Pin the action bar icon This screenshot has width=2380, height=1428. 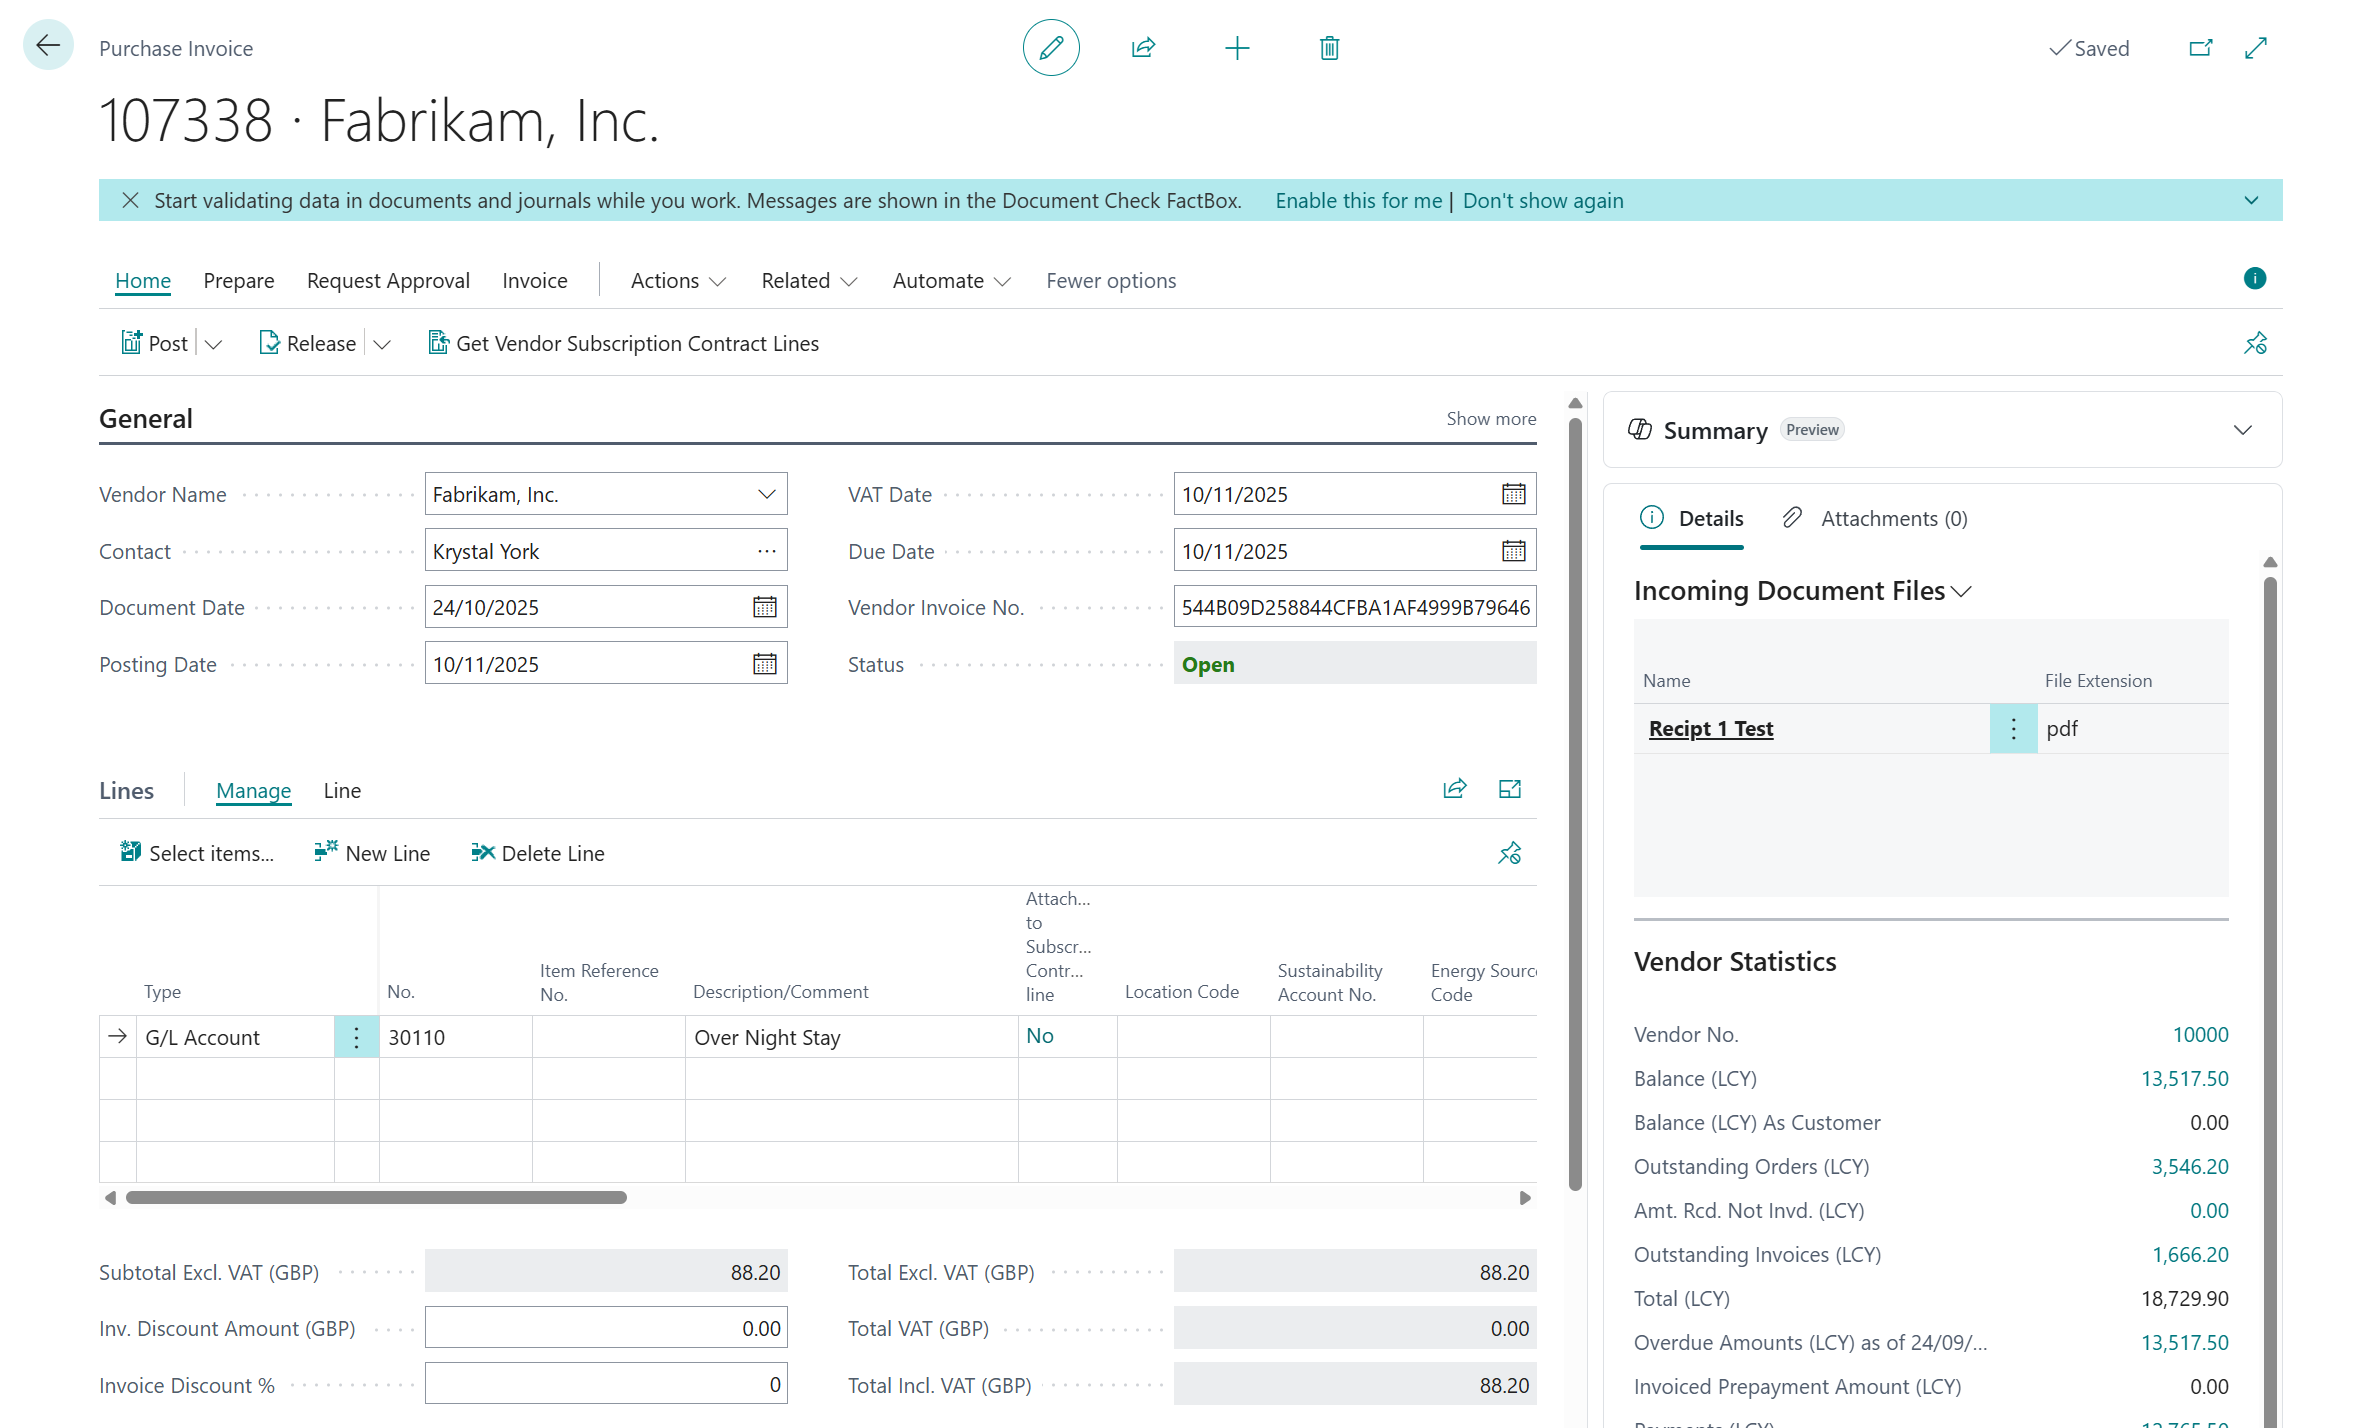[x=2255, y=344]
